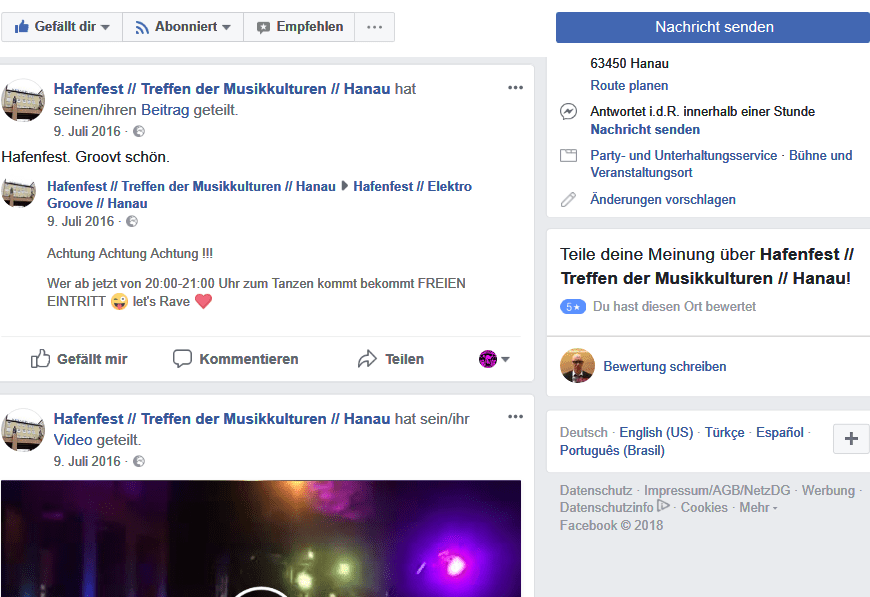Screen dimensions: 870x597
Task: Select the Empfehlen page option
Action: coord(299,27)
